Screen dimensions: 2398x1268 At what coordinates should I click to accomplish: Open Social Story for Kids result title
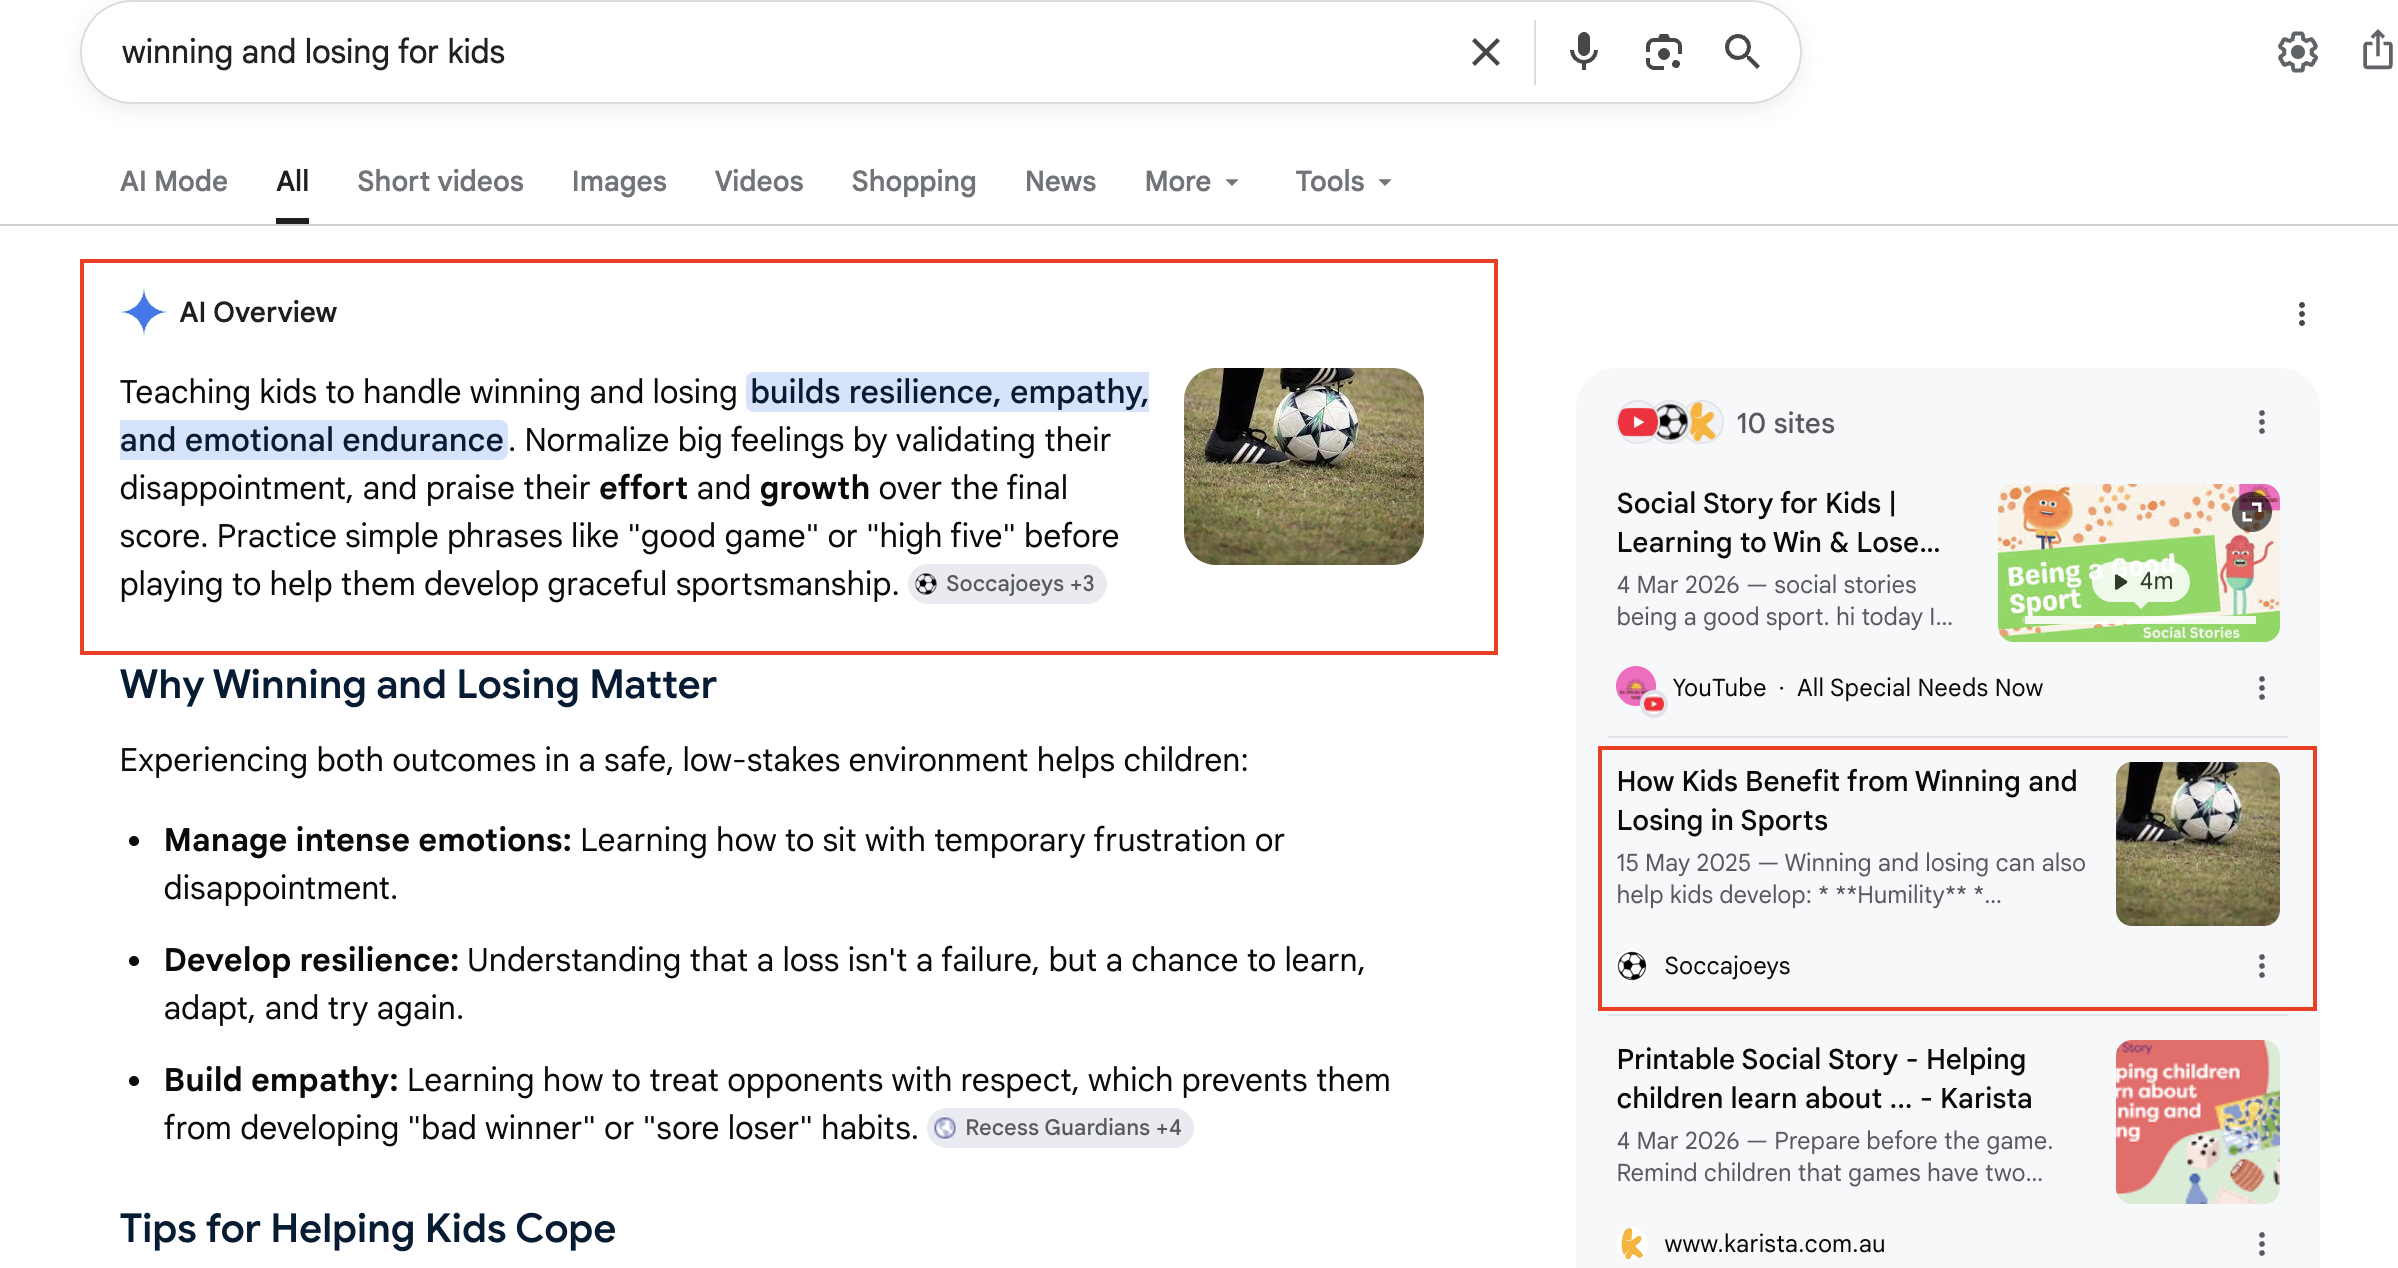click(1778, 522)
